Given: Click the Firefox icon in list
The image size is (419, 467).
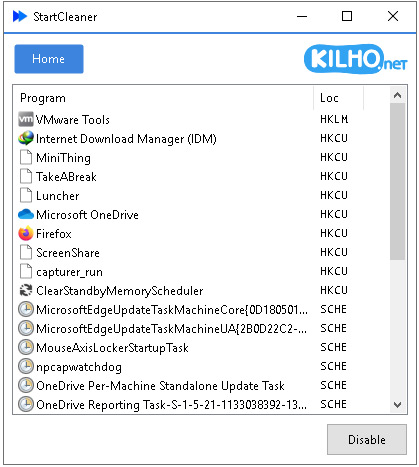Looking at the screenshot, I should click(x=26, y=233).
